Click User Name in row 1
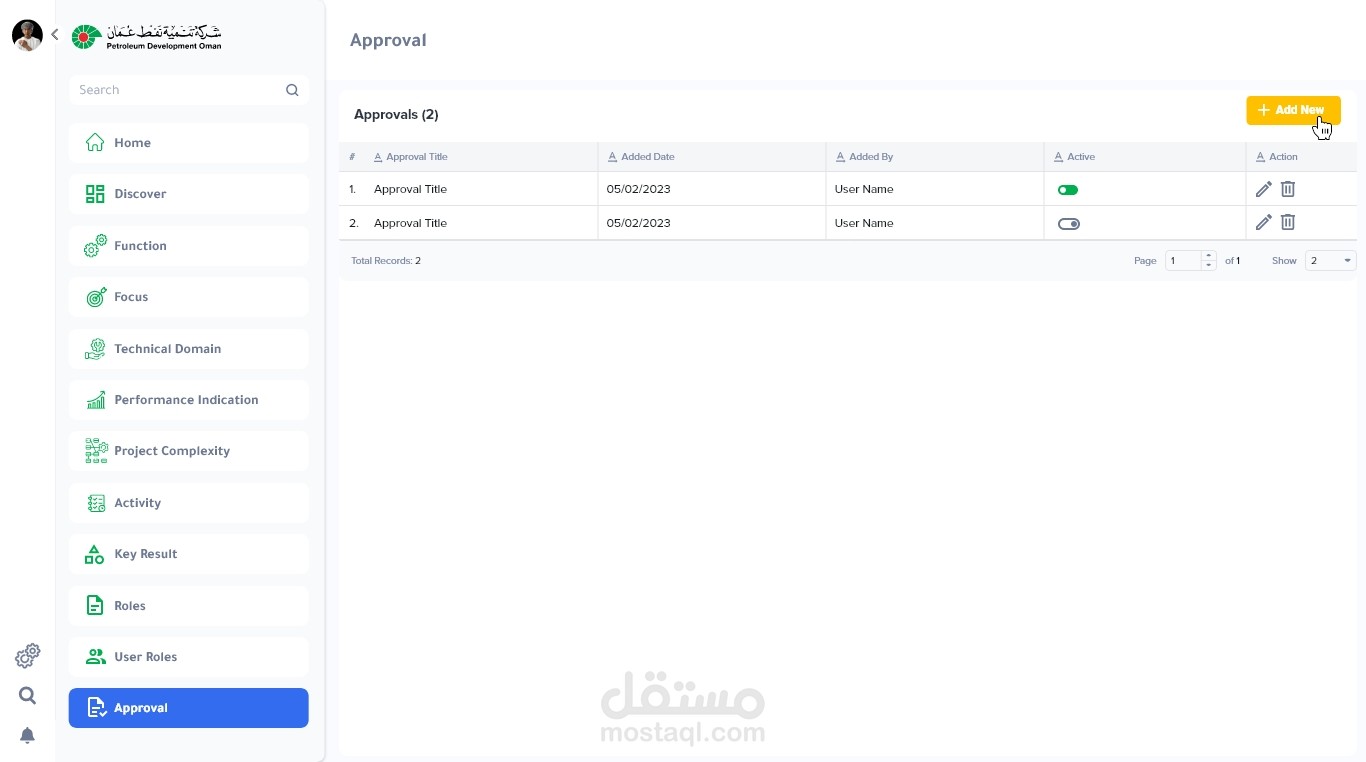The image size is (1366, 762). coord(864,189)
